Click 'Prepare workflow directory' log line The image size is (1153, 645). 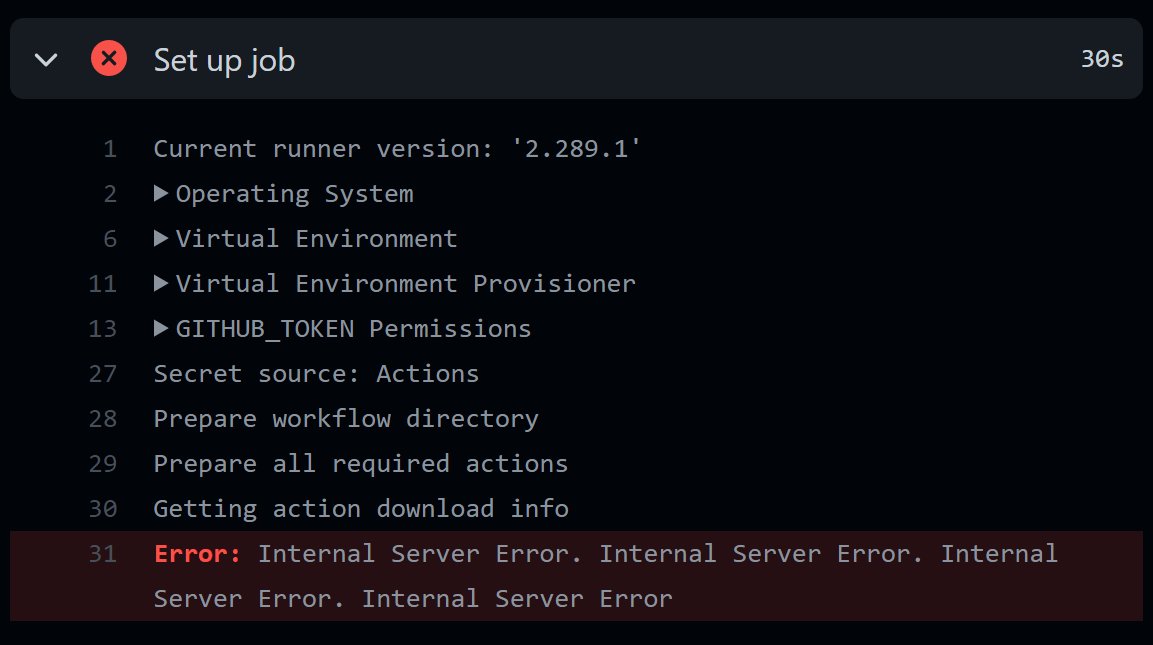click(346, 419)
